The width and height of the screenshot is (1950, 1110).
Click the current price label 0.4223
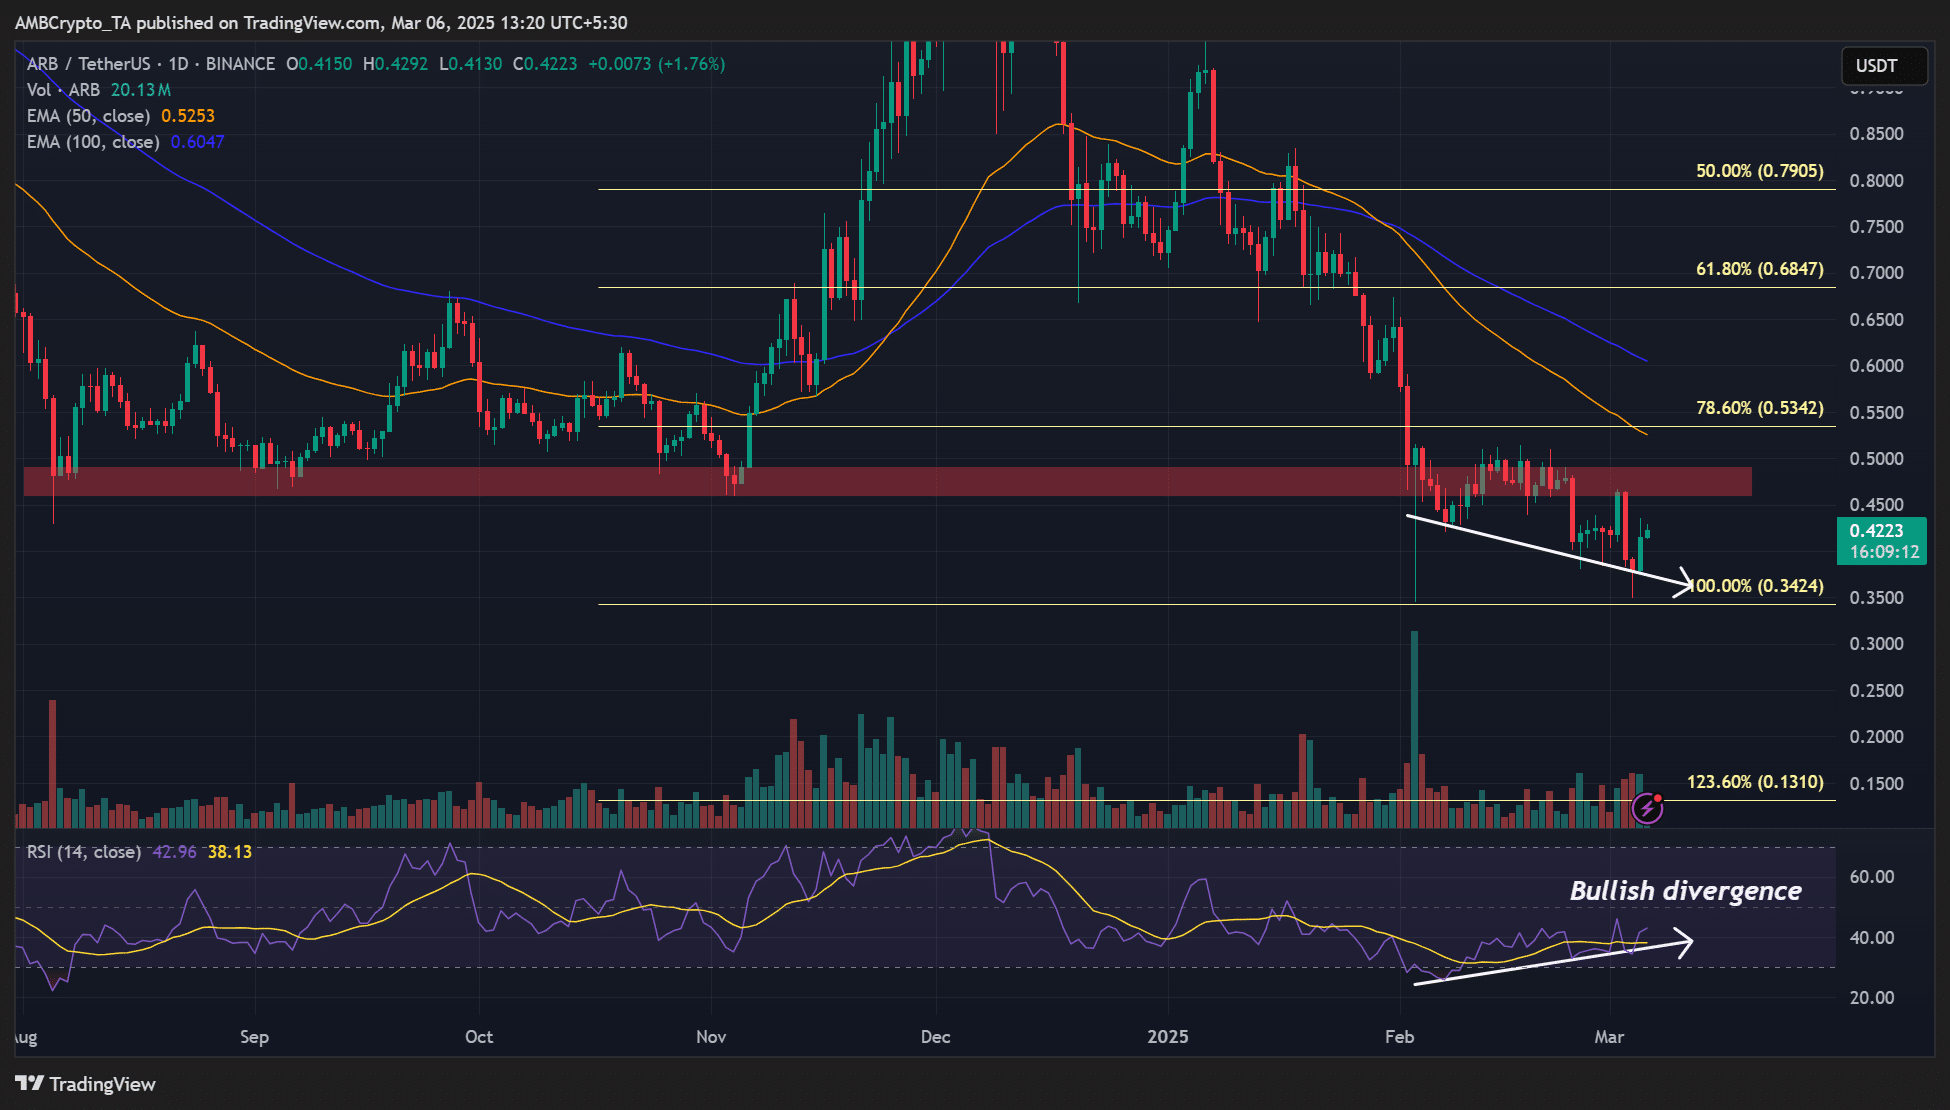click(x=1882, y=541)
